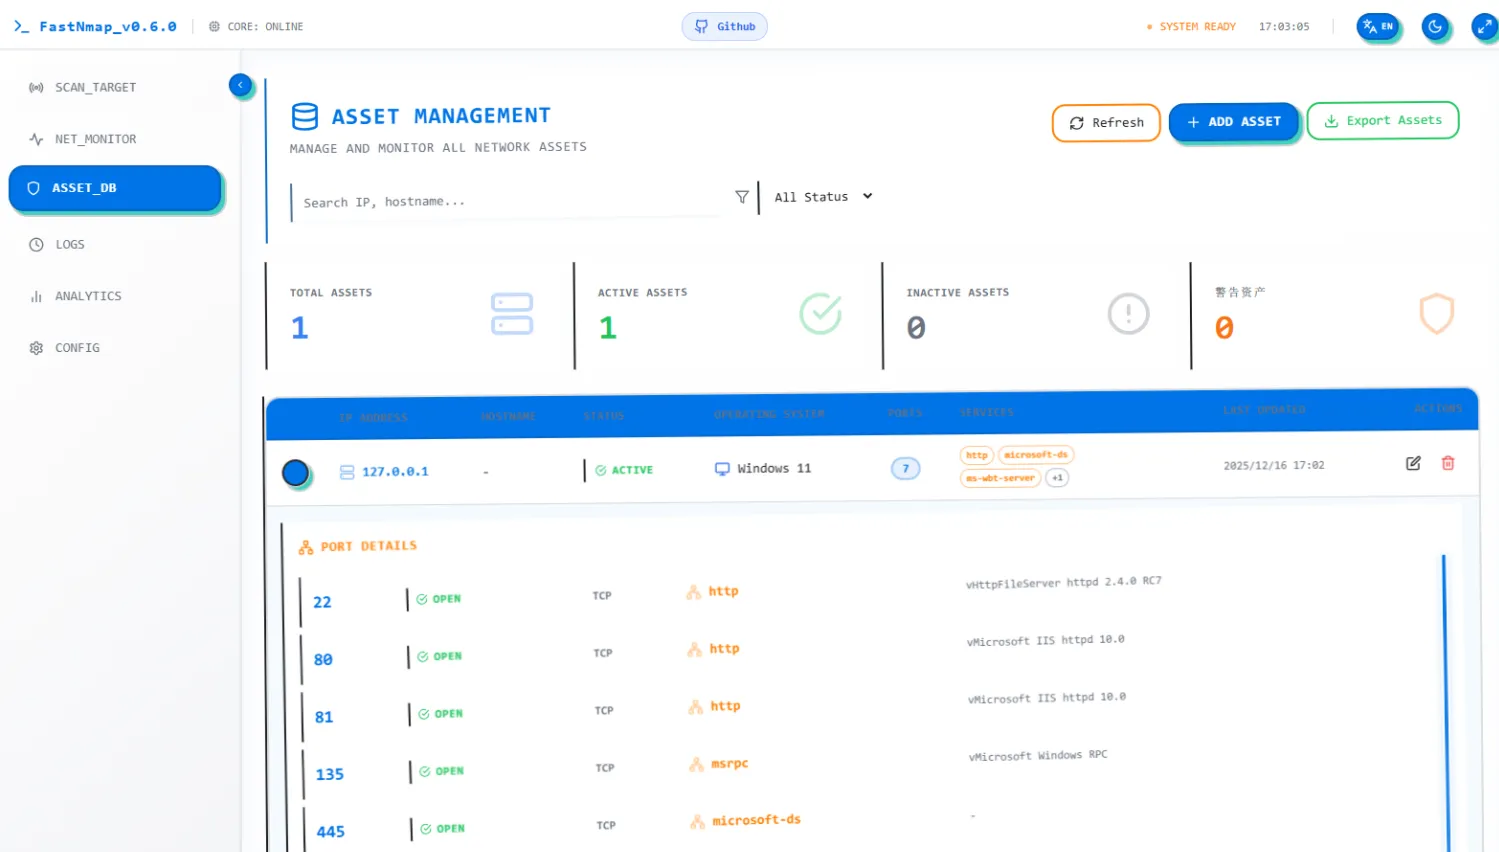The width and height of the screenshot is (1499, 852).
Task: Click the edit icon for asset 127.0.0.1
Action: pyautogui.click(x=1413, y=463)
